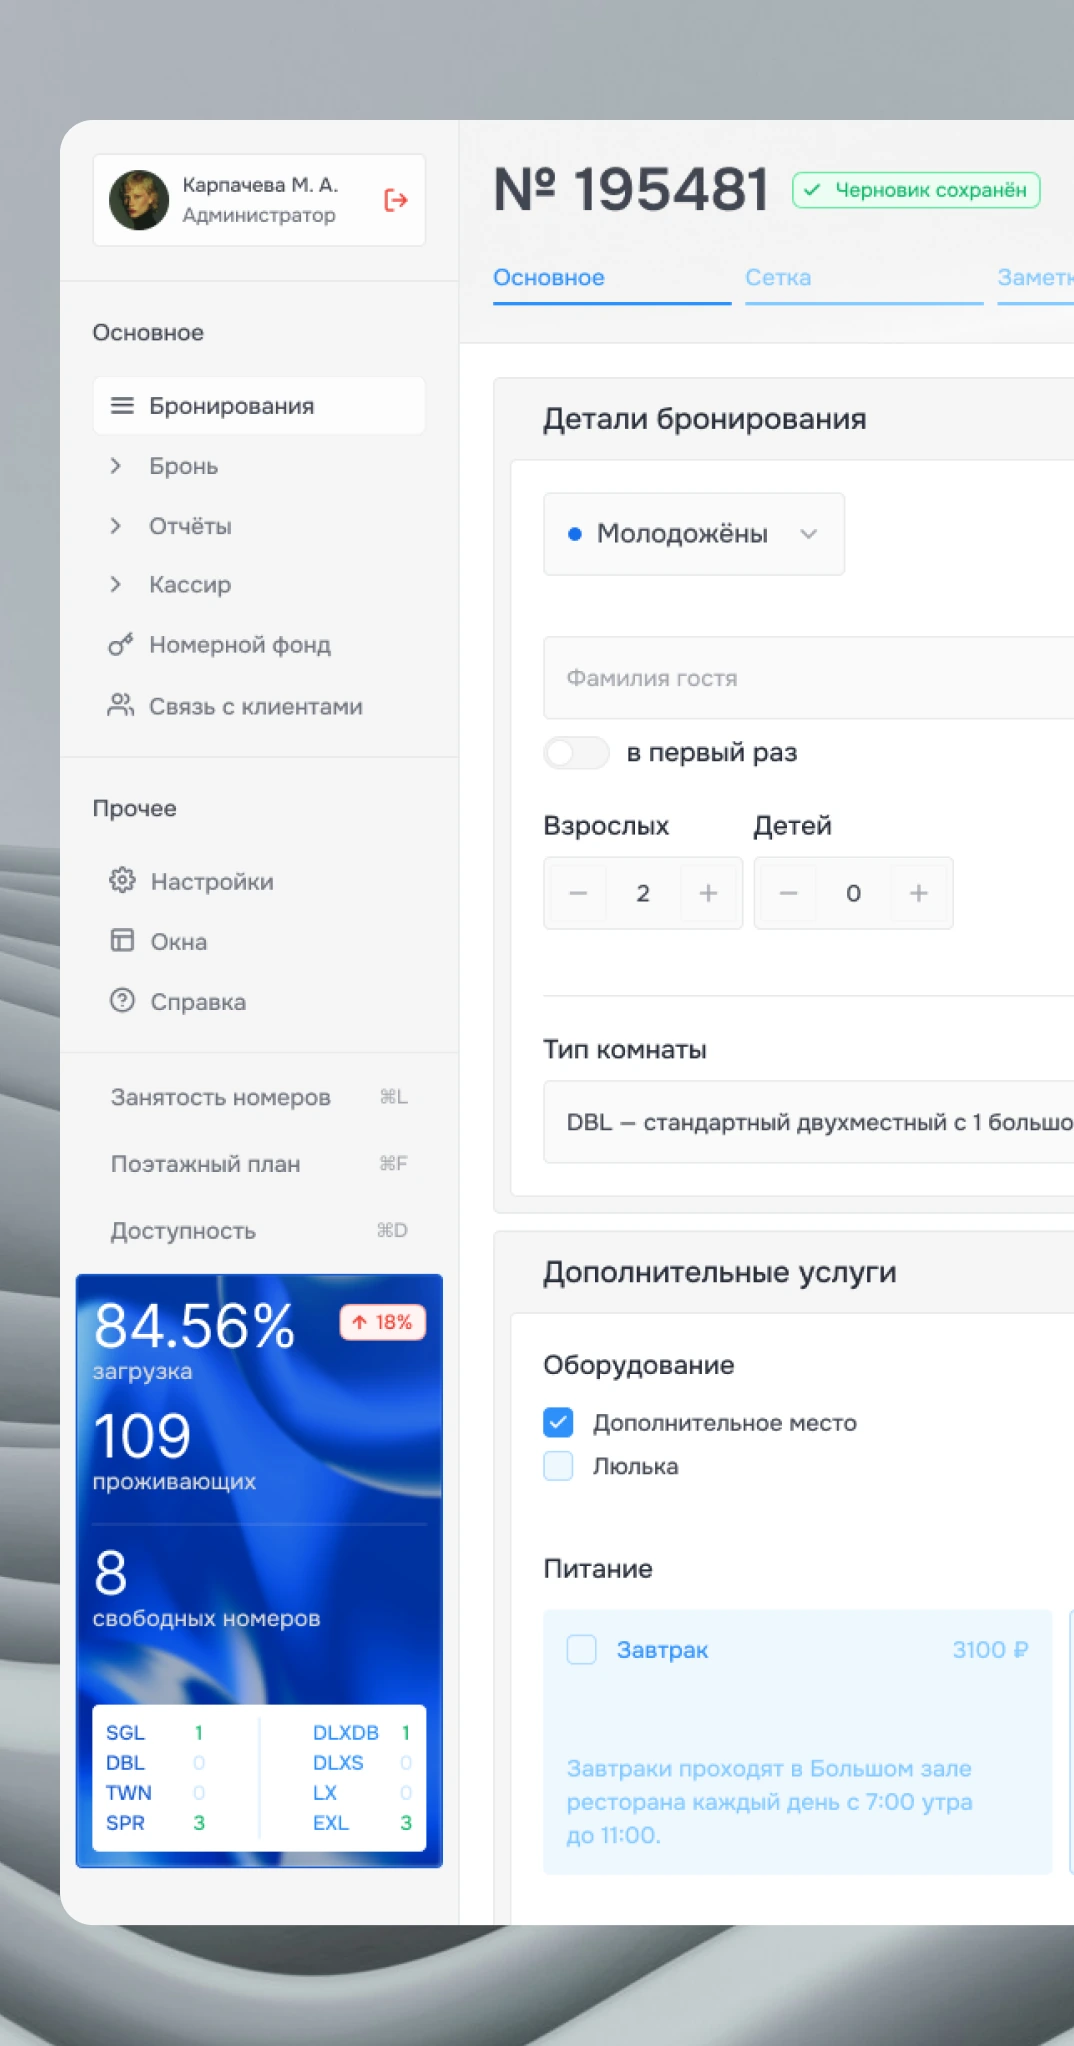Enable the Завтрак checkbox
Image resolution: width=1074 pixels, height=2046 pixels.
tap(581, 1649)
